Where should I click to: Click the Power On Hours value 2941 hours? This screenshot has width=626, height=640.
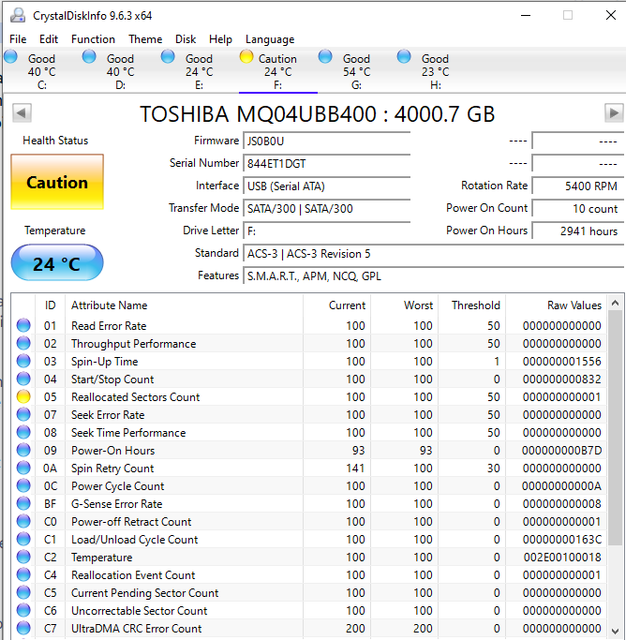(578, 231)
